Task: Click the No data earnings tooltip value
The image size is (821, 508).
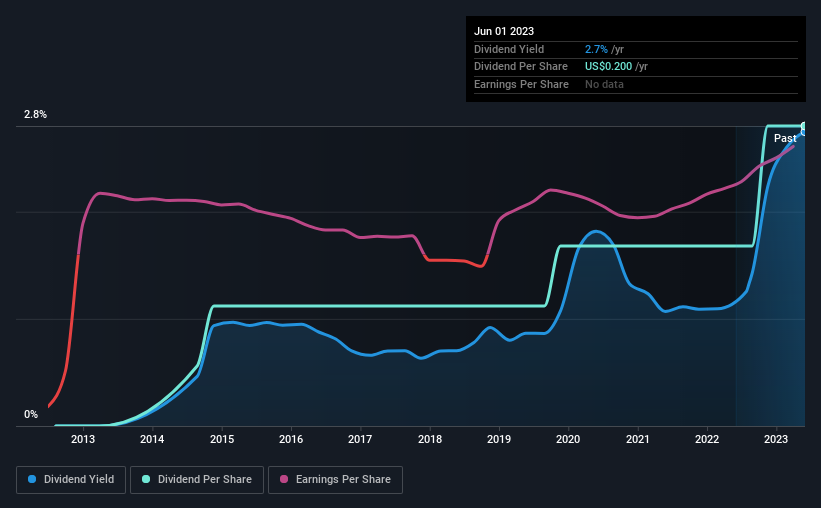Action: coord(604,84)
